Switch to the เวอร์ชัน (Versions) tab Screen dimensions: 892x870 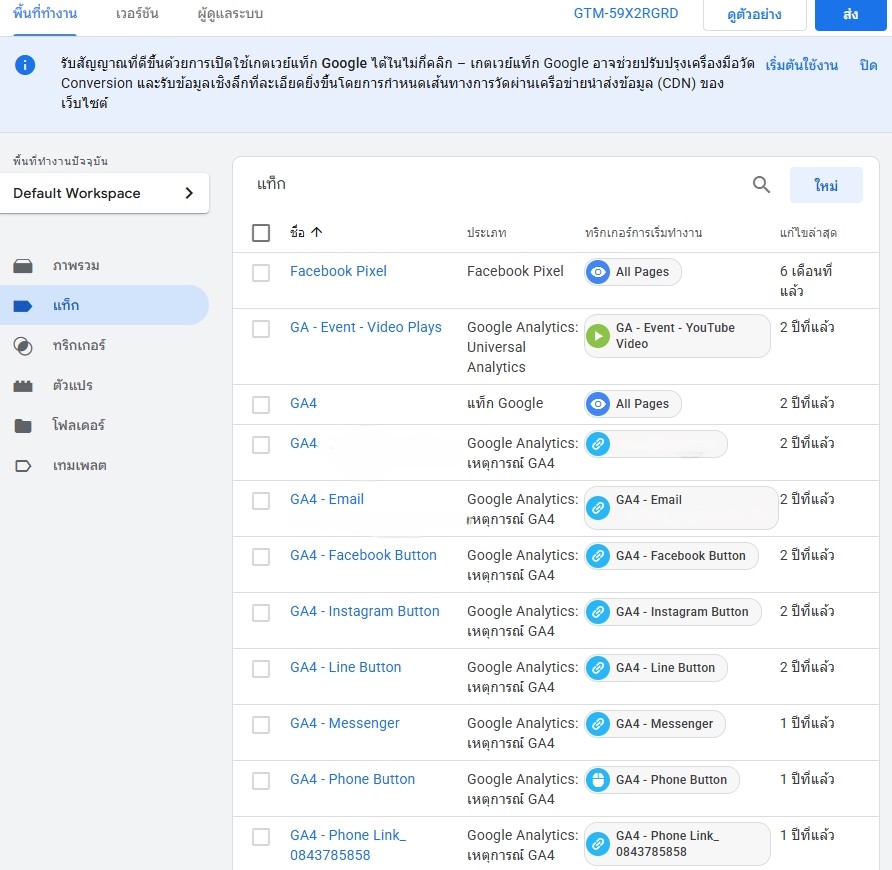(137, 14)
